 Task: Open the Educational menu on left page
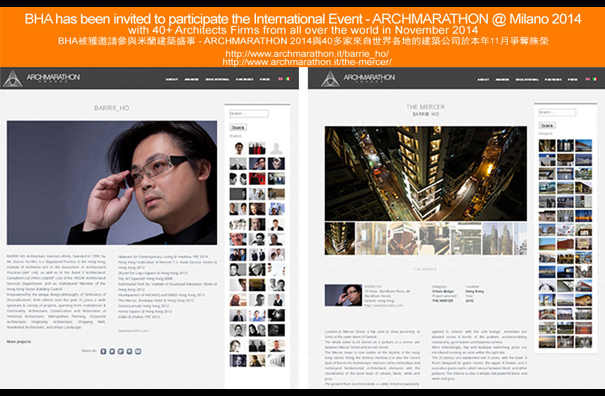[x=217, y=80]
